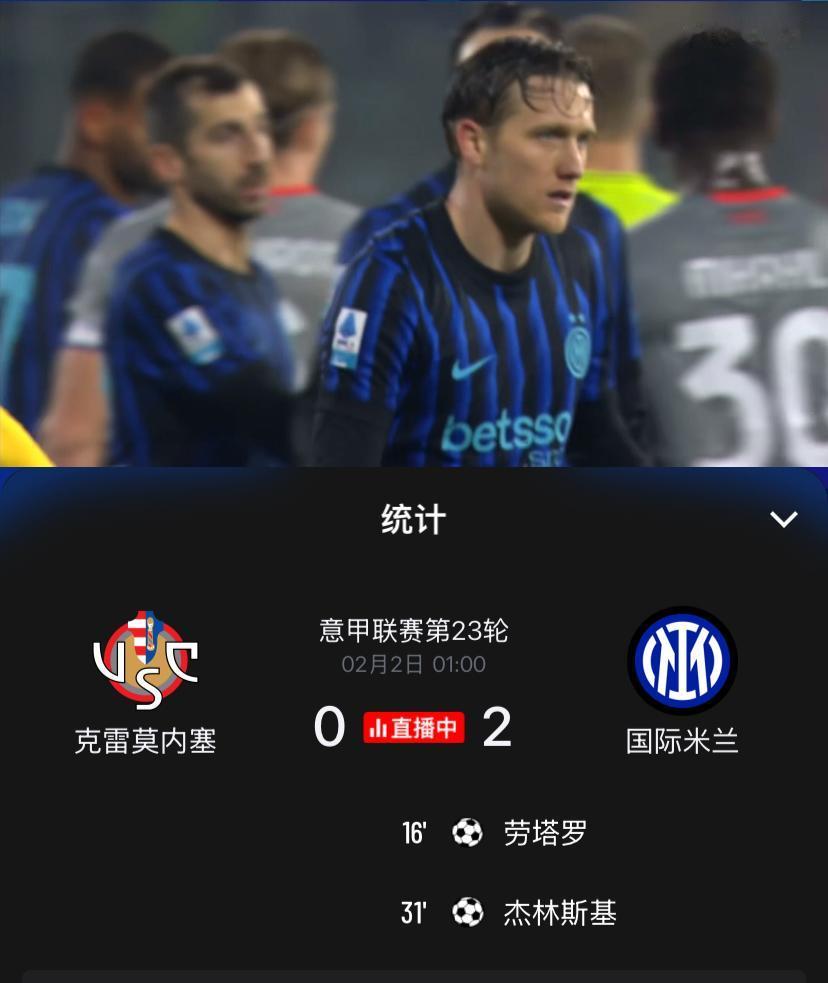Open the 克雷莫内塞 club crest
Screen dimensions: 828x983
(145, 660)
